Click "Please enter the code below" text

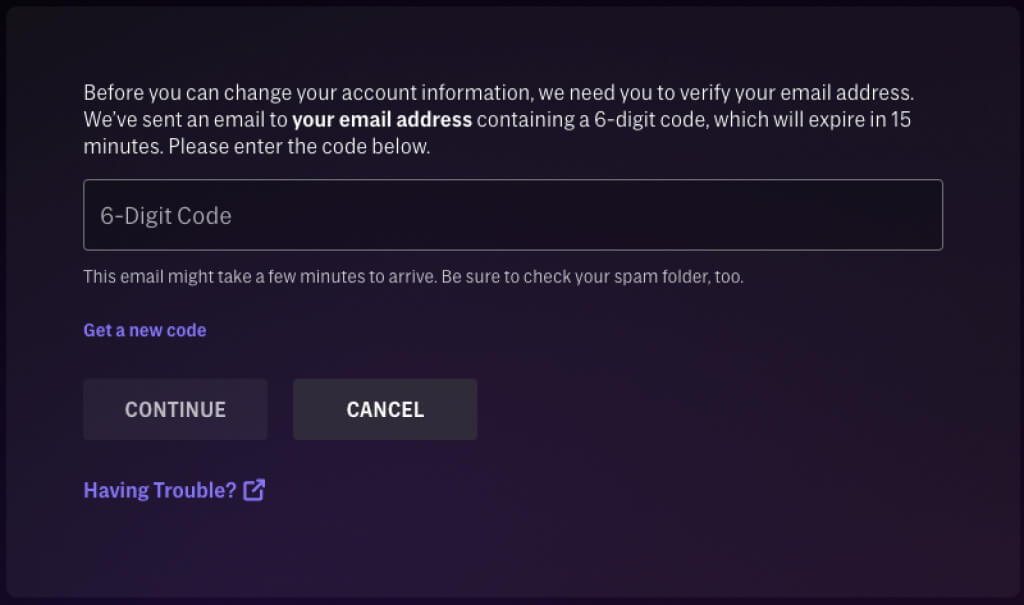300,147
